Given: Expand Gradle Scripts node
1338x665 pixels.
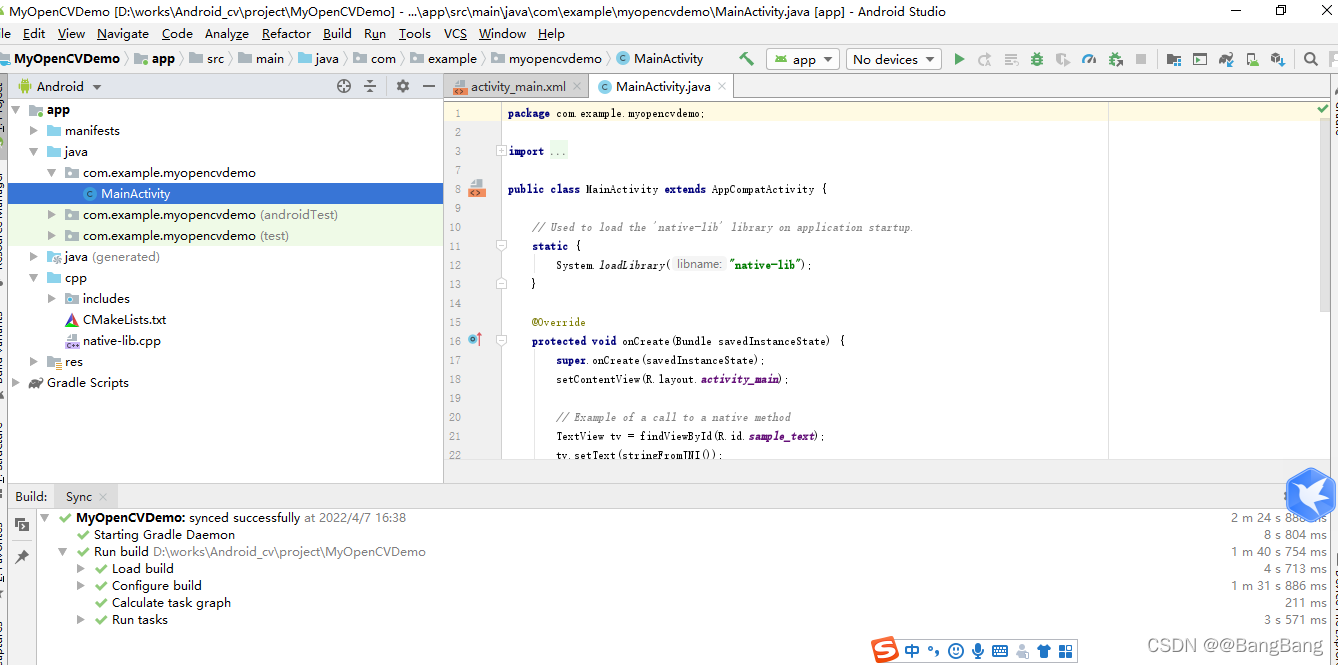Looking at the screenshot, I should click(16, 383).
